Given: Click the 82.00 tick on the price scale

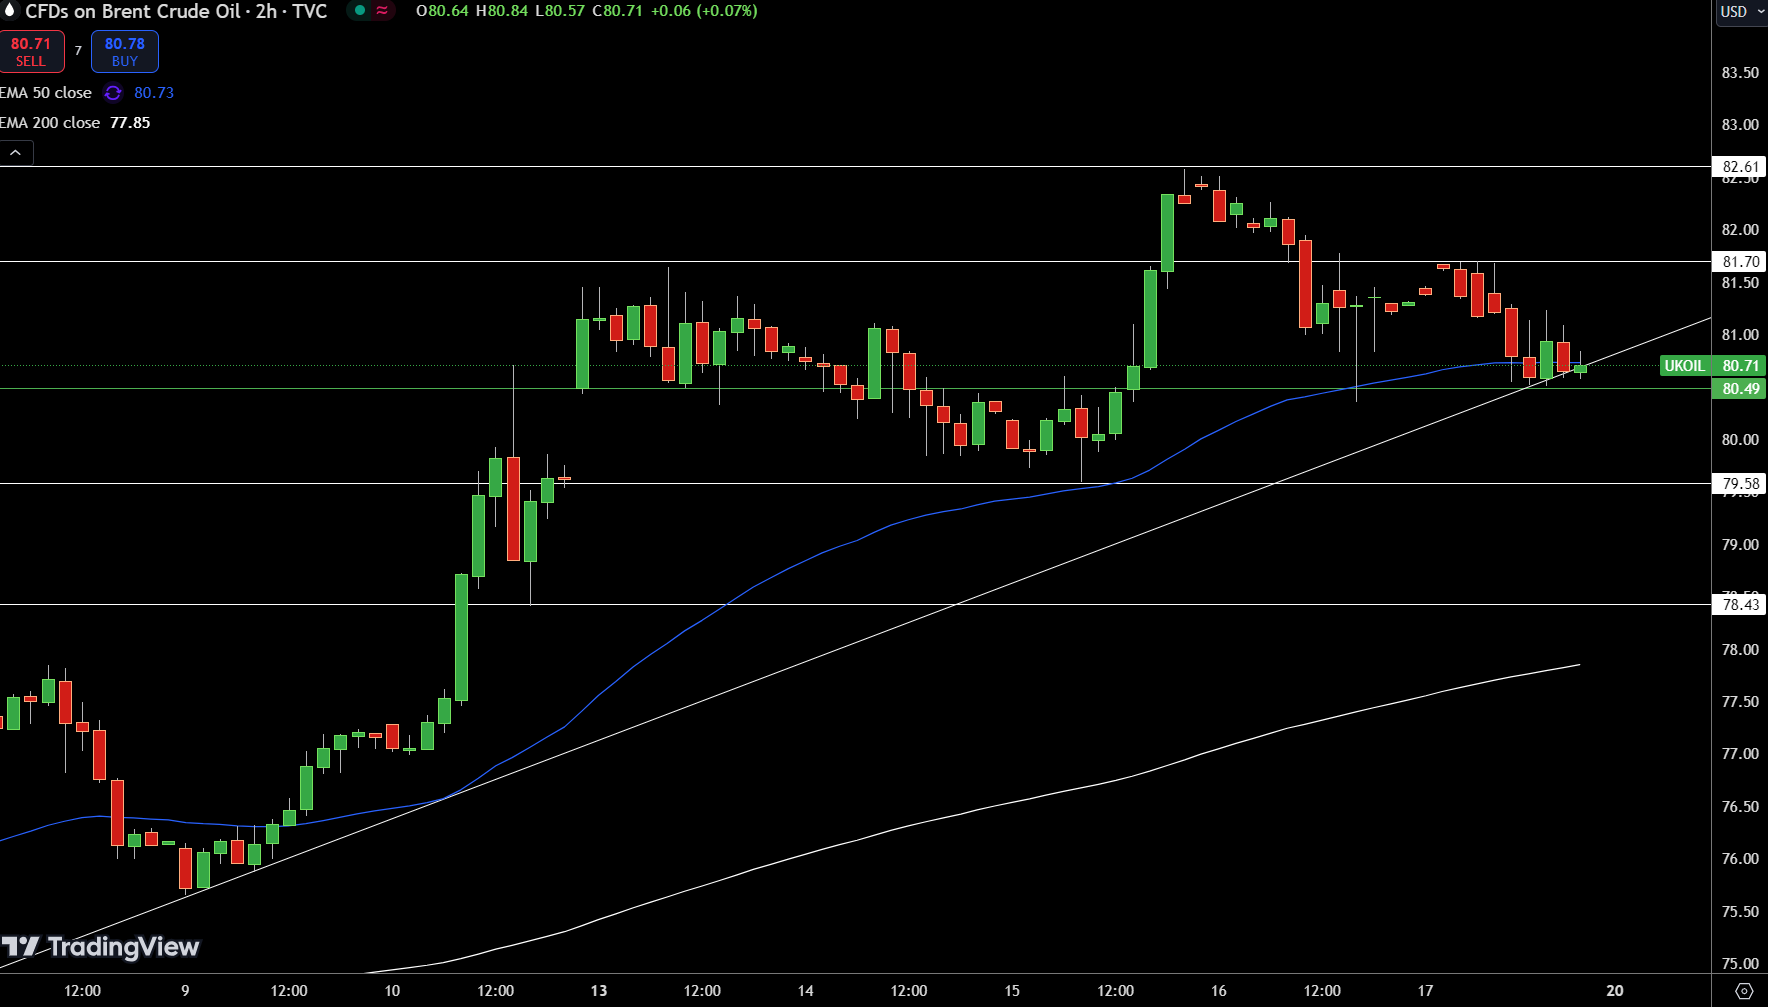Looking at the screenshot, I should click(1740, 230).
